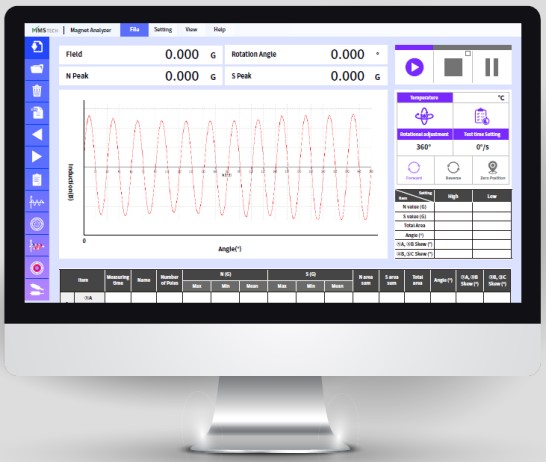
Task: Click the open folder icon in sidebar
Action: coord(37,69)
